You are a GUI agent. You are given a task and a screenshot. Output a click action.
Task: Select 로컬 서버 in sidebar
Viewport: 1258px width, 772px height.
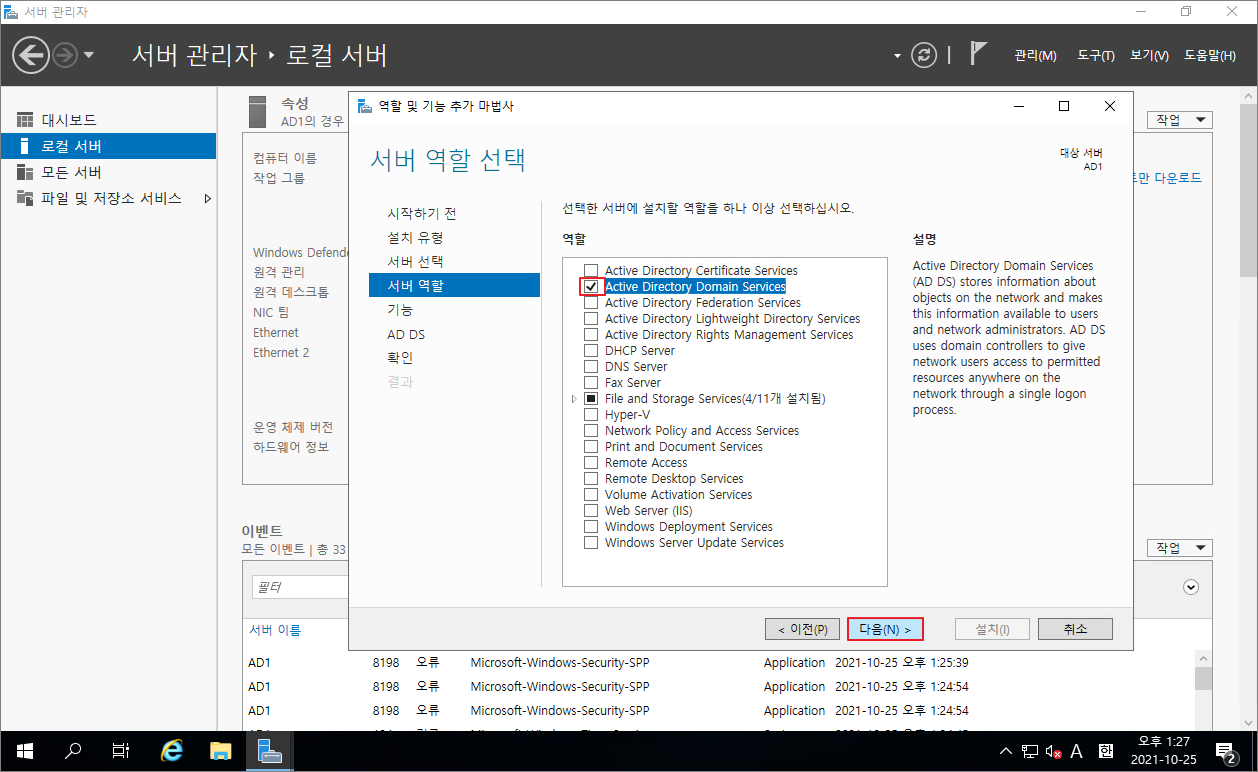(x=108, y=146)
